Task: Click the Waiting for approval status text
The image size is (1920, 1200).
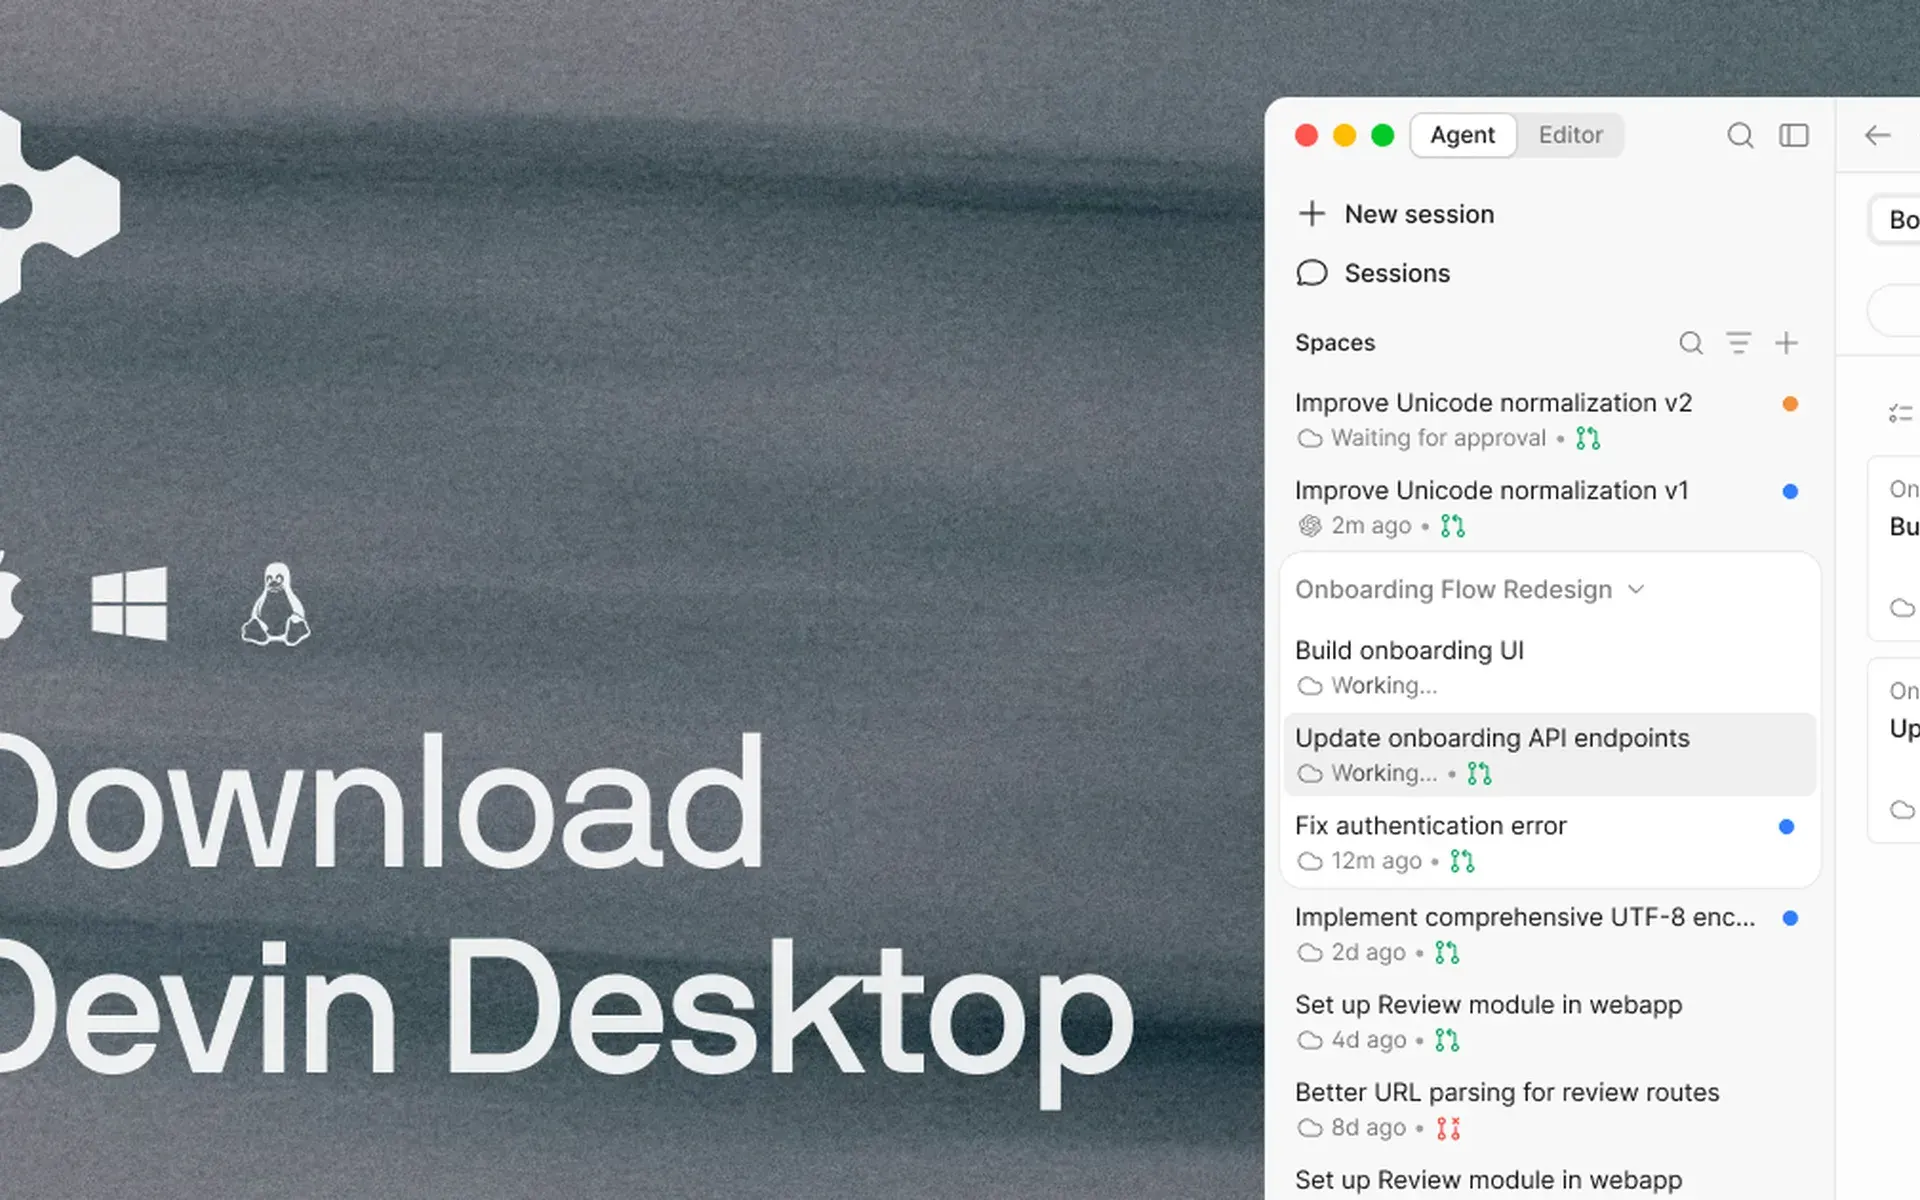Action: coord(1438,438)
